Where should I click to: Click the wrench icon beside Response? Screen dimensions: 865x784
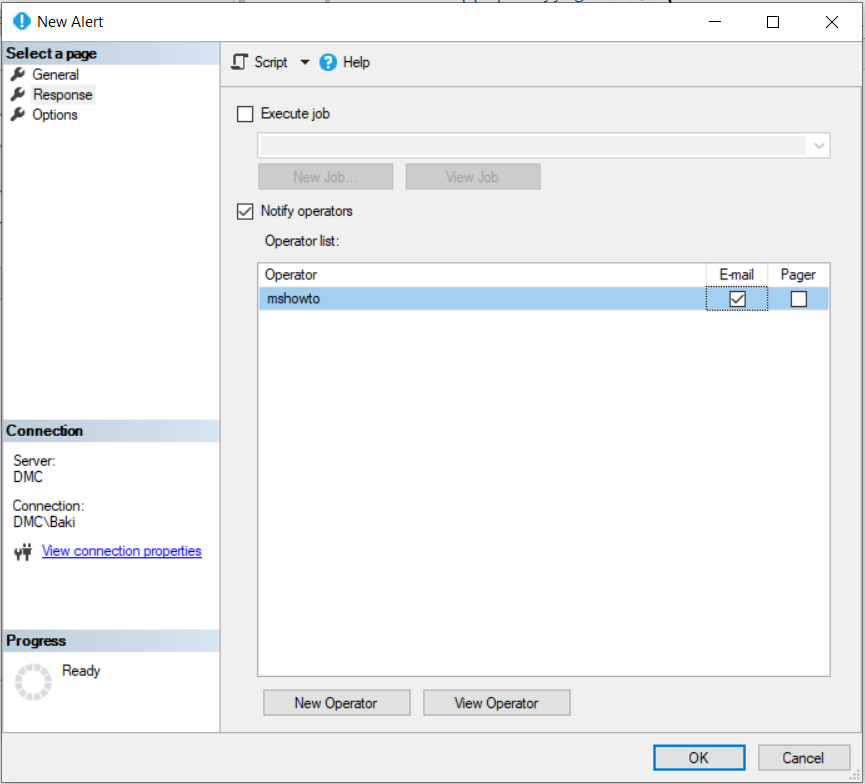tap(17, 95)
